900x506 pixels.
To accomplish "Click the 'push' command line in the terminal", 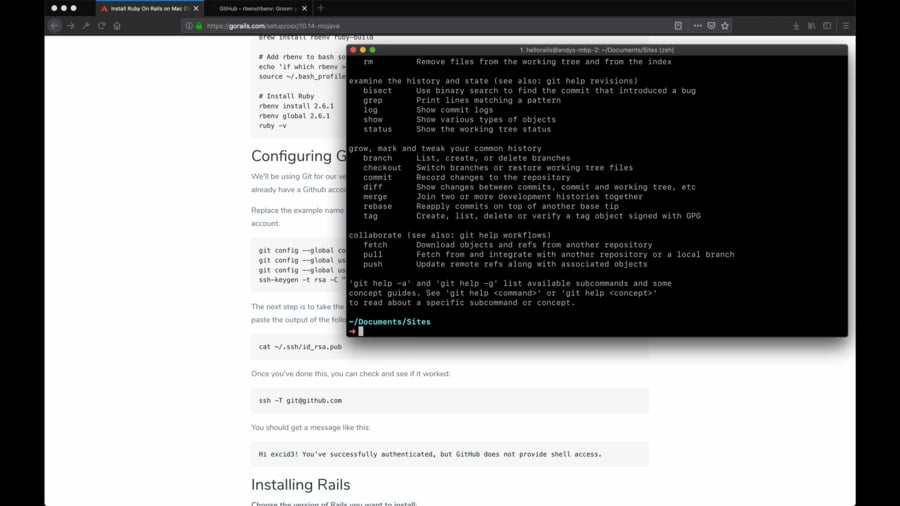I will pos(373,264).
